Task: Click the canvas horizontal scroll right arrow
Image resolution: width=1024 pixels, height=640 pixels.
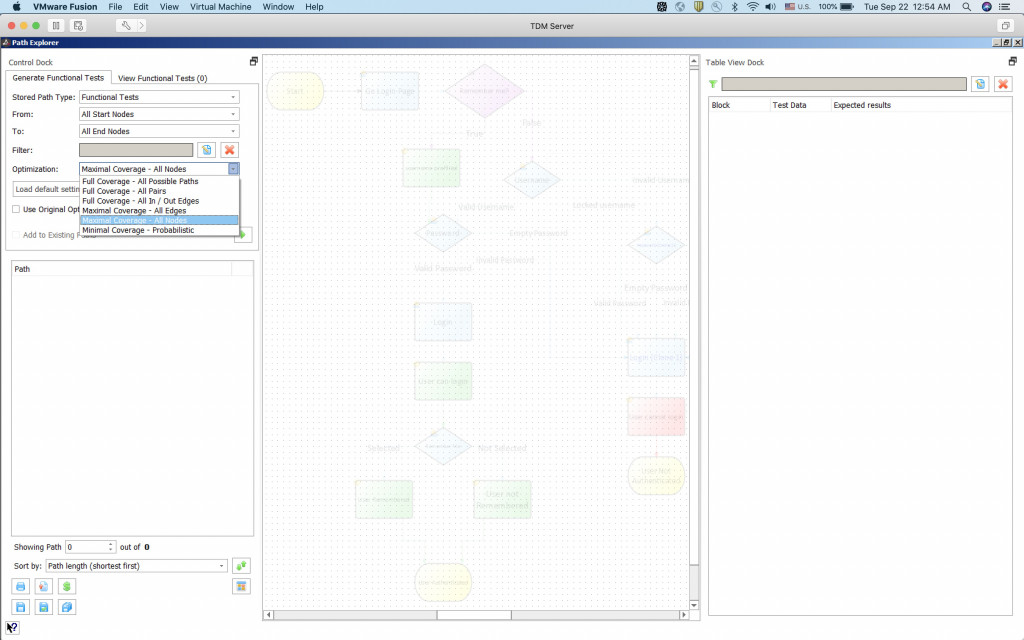Action: point(684,615)
